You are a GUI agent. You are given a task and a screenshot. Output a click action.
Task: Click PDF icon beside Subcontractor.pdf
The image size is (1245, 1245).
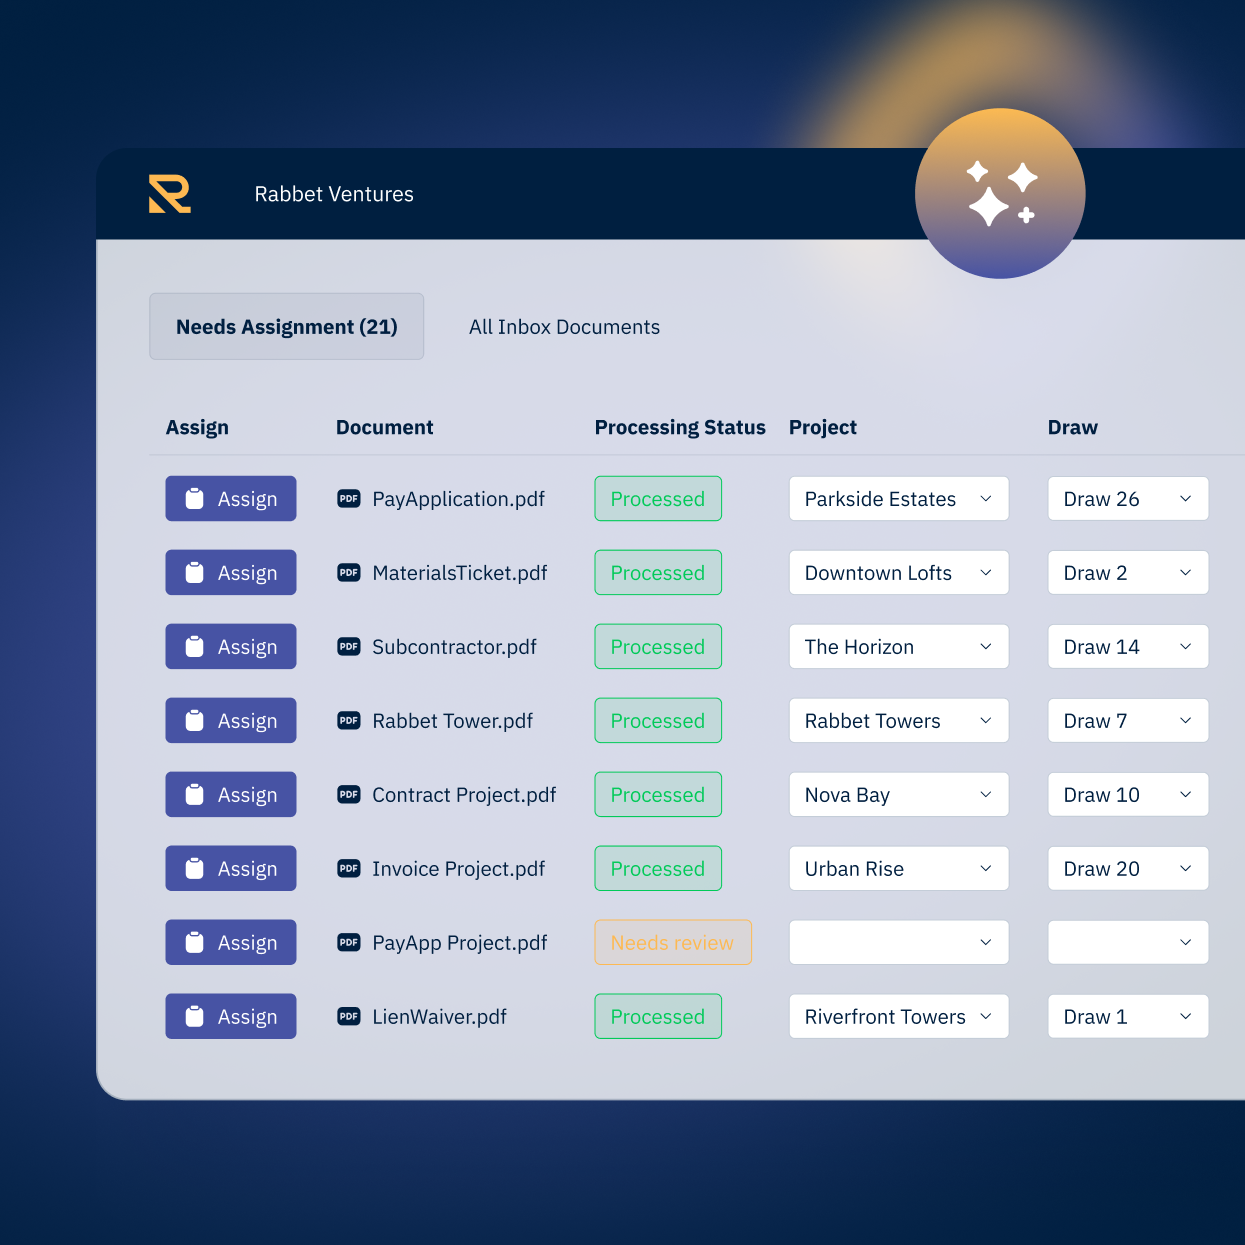pyautogui.click(x=349, y=646)
